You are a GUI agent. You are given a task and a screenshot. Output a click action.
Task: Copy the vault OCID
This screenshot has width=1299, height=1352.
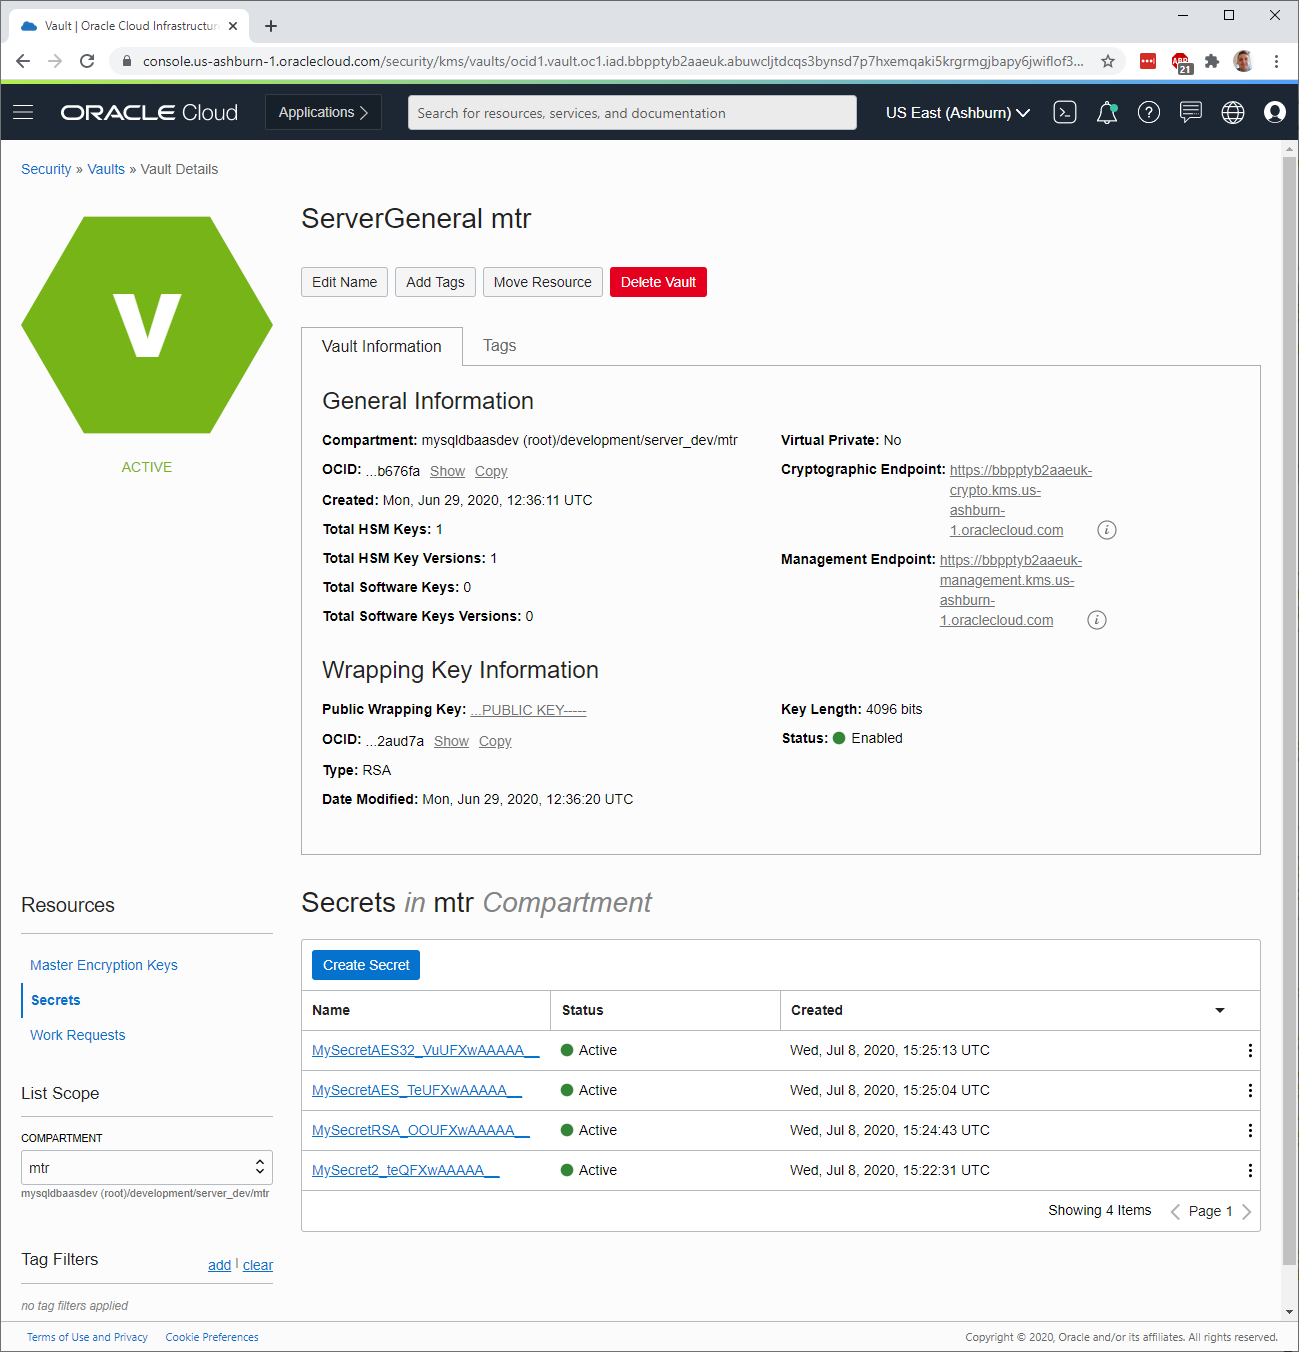click(491, 471)
